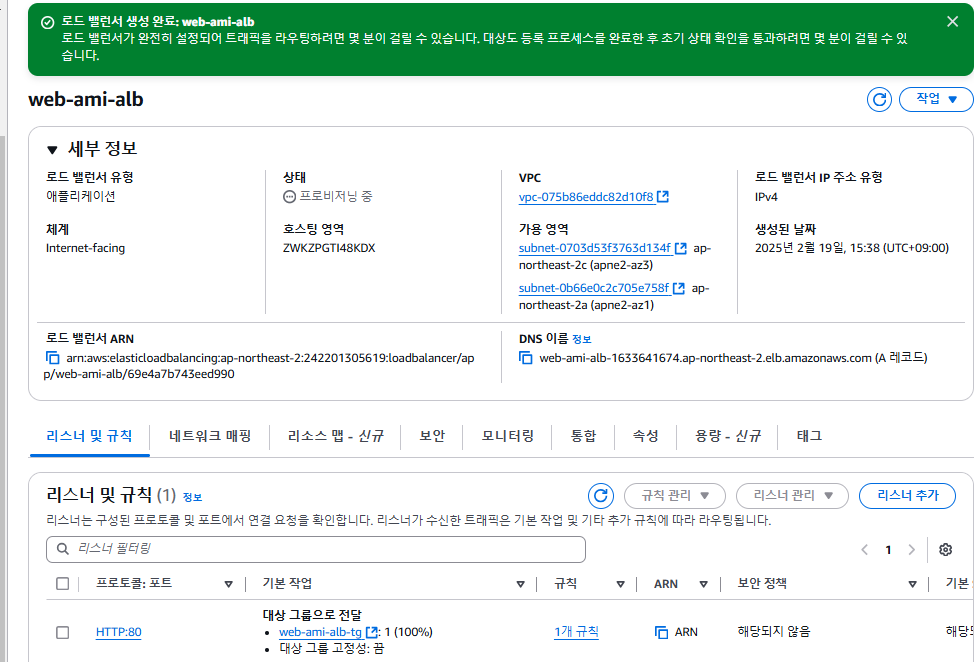
Task: Switch to the 리스너 및 규칙 tab
Action: pyautogui.click(x=89, y=436)
